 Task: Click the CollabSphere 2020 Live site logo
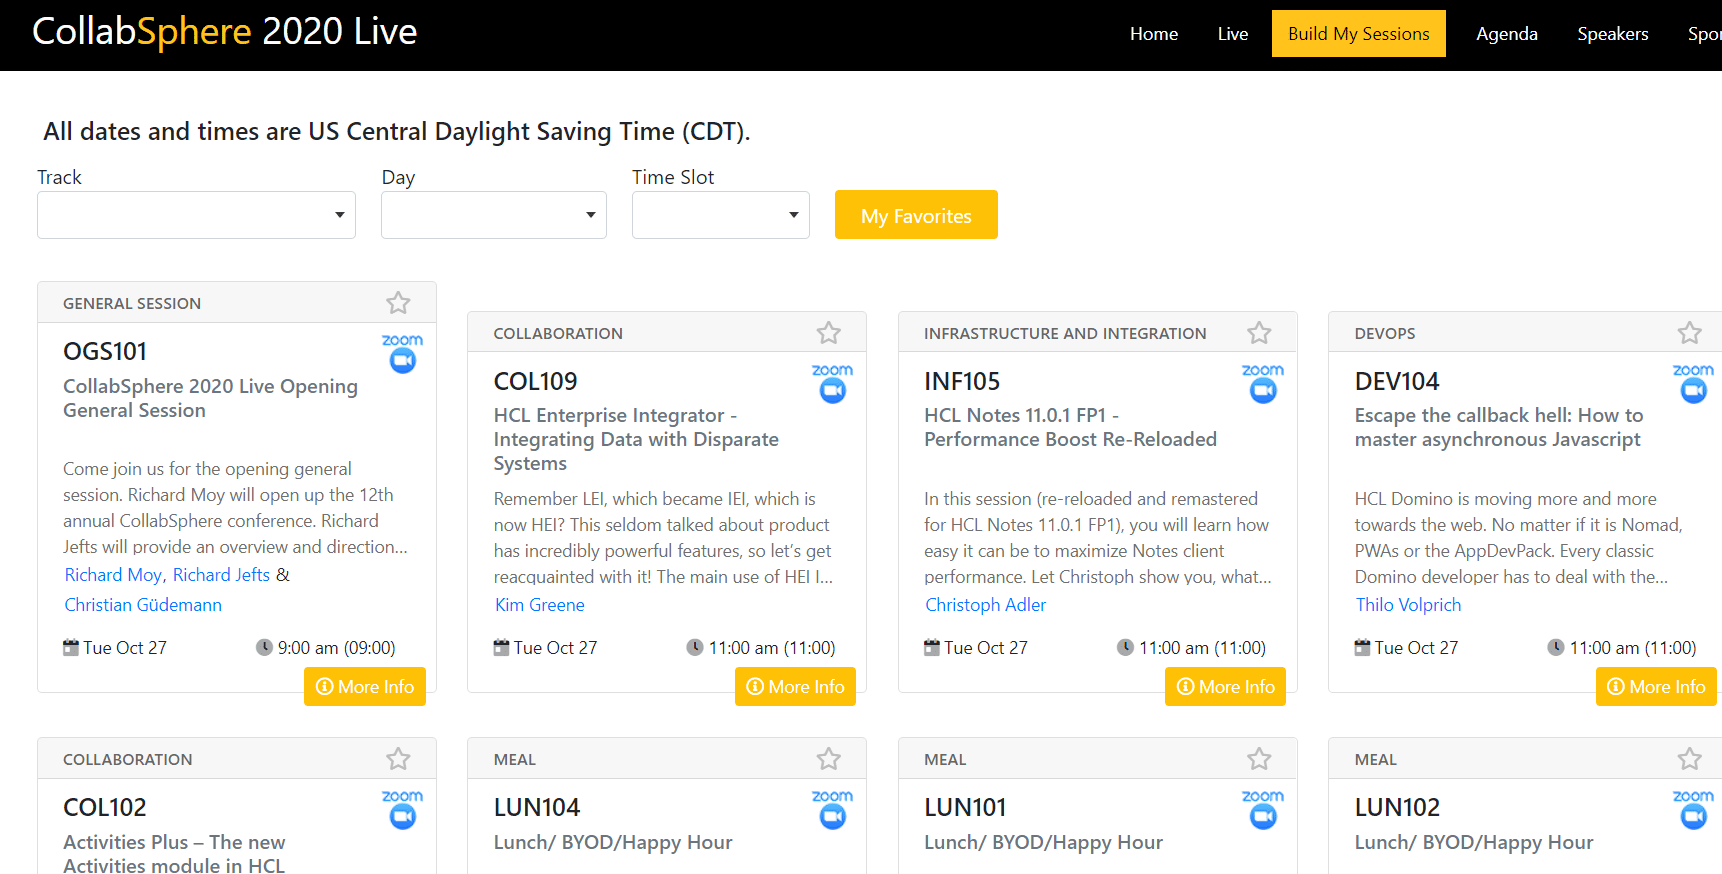click(x=225, y=32)
